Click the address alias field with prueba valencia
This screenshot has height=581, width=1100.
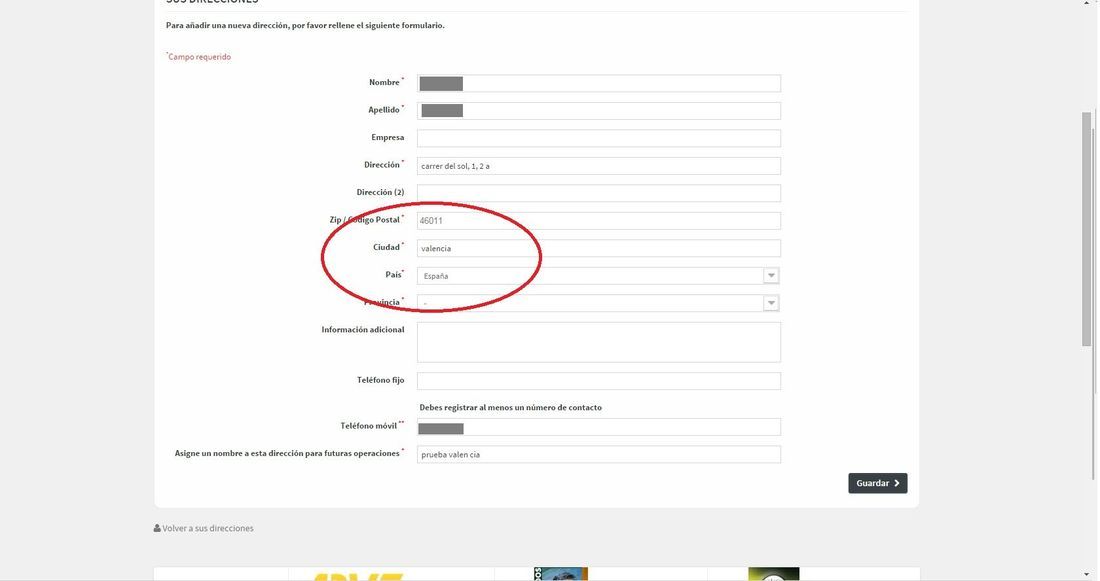click(x=598, y=455)
